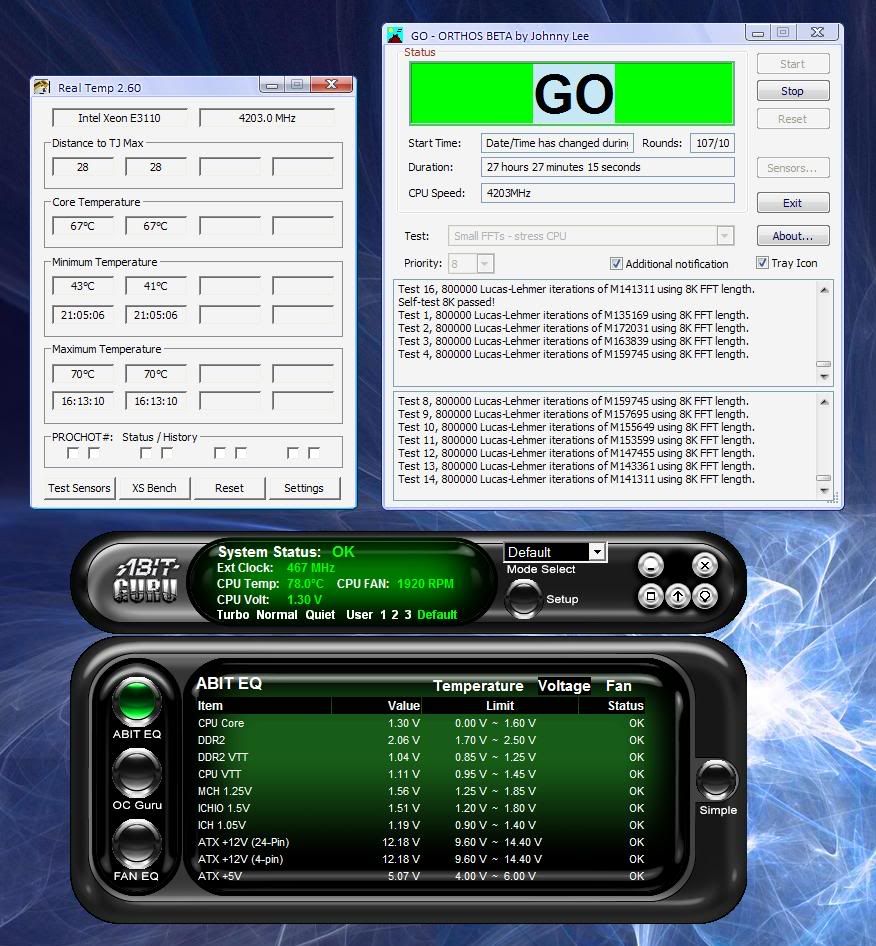Click Test Sensors in Real Temp
The height and width of the screenshot is (946, 876).
coord(79,488)
